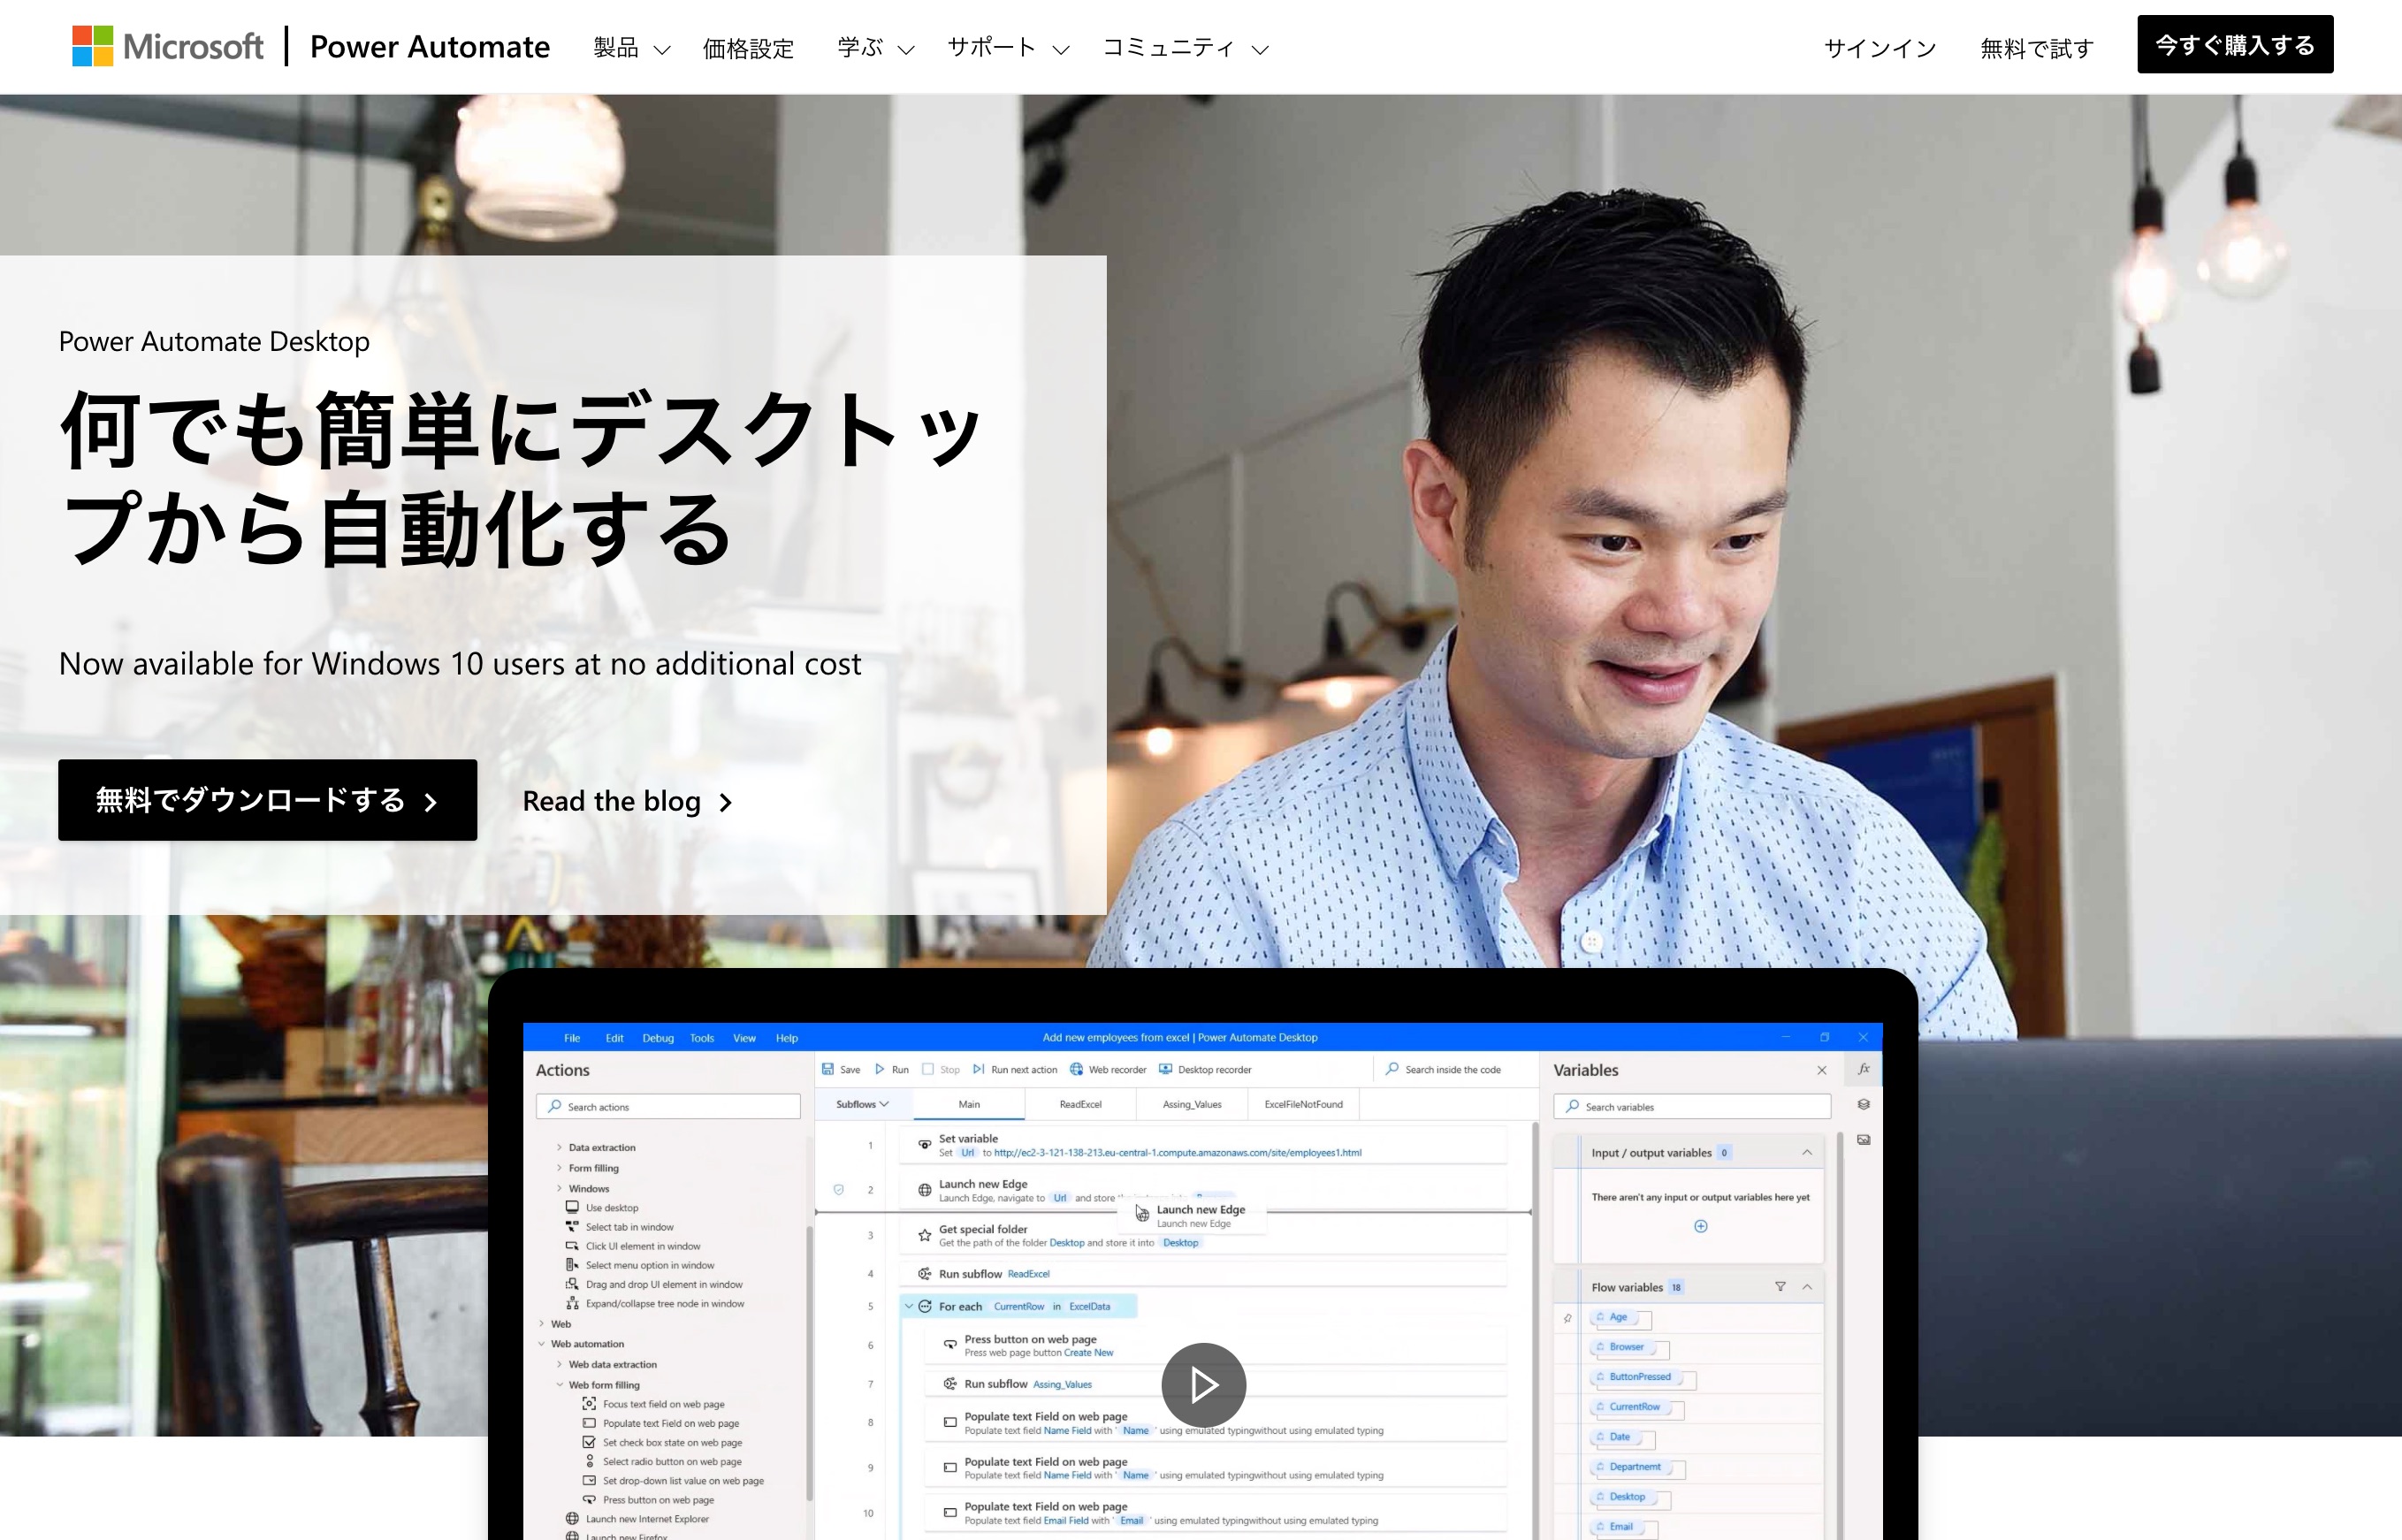Open the Edit menu in the app preview
The image size is (2402, 1540).
[x=614, y=1038]
